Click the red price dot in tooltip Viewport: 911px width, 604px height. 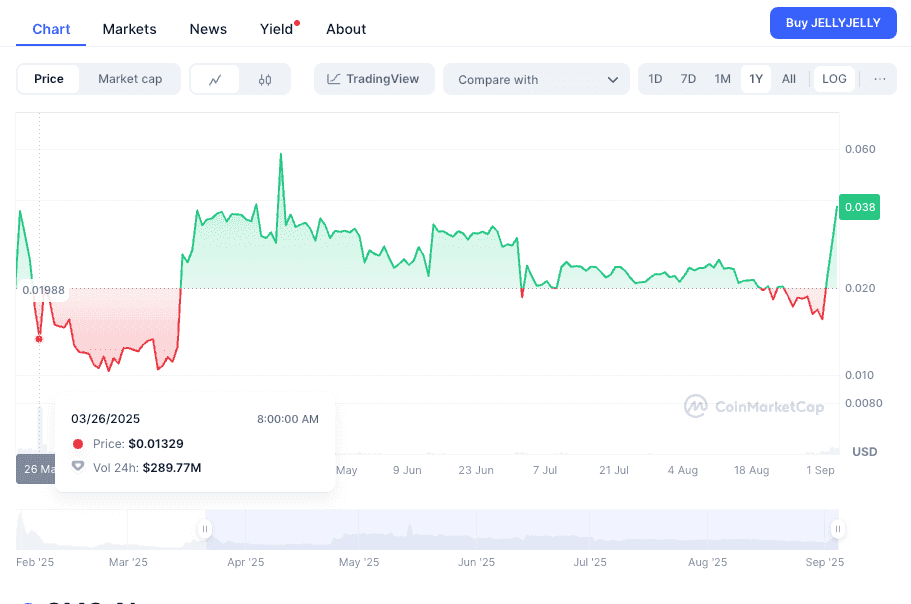click(x=78, y=444)
